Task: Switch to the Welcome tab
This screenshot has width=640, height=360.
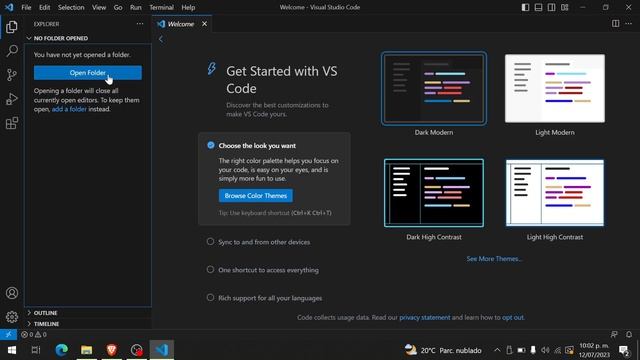Action: coord(181,24)
